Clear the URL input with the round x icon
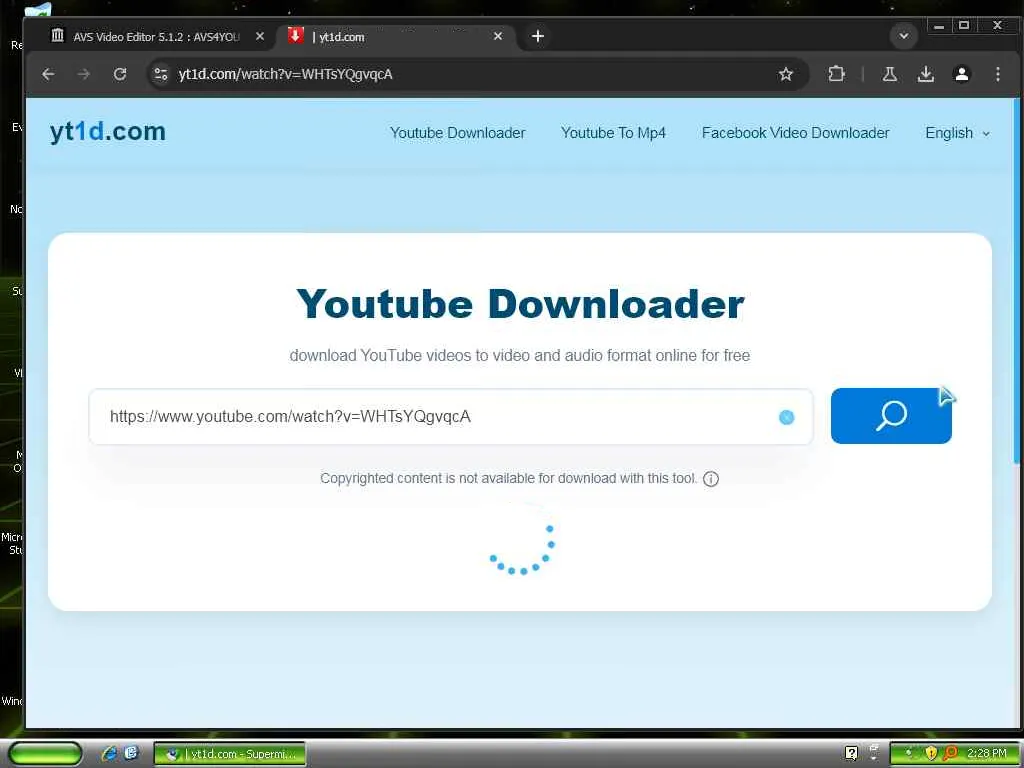Viewport: 1024px width, 768px height. point(786,417)
